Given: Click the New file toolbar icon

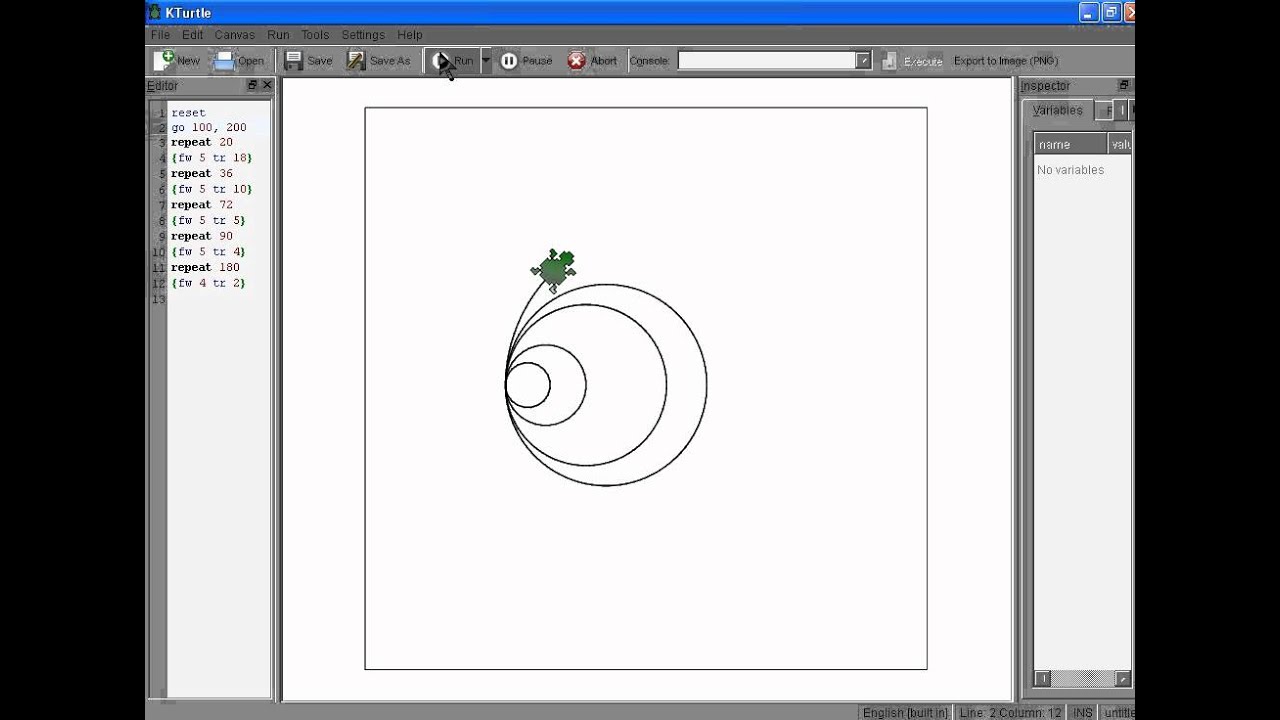Looking at the screenshot, I should (165, 61).
